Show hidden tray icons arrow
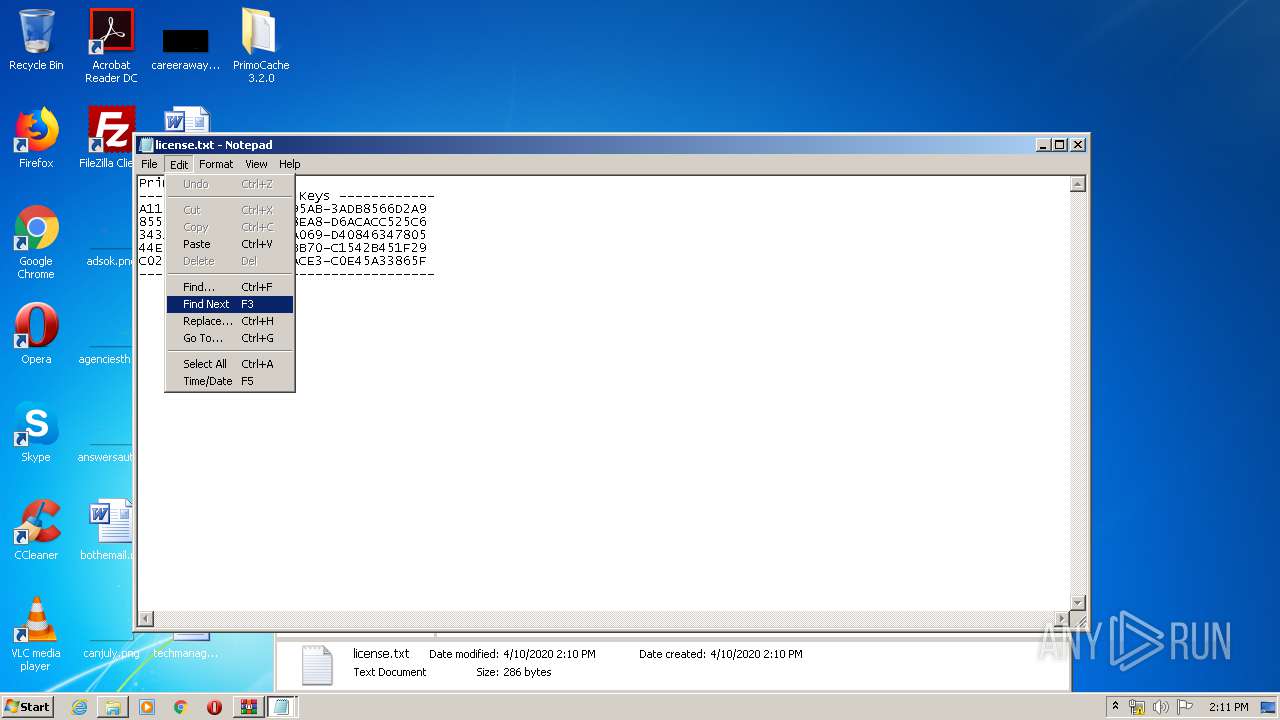This screenshot has height=720, width=1280. pos(1116,707)
